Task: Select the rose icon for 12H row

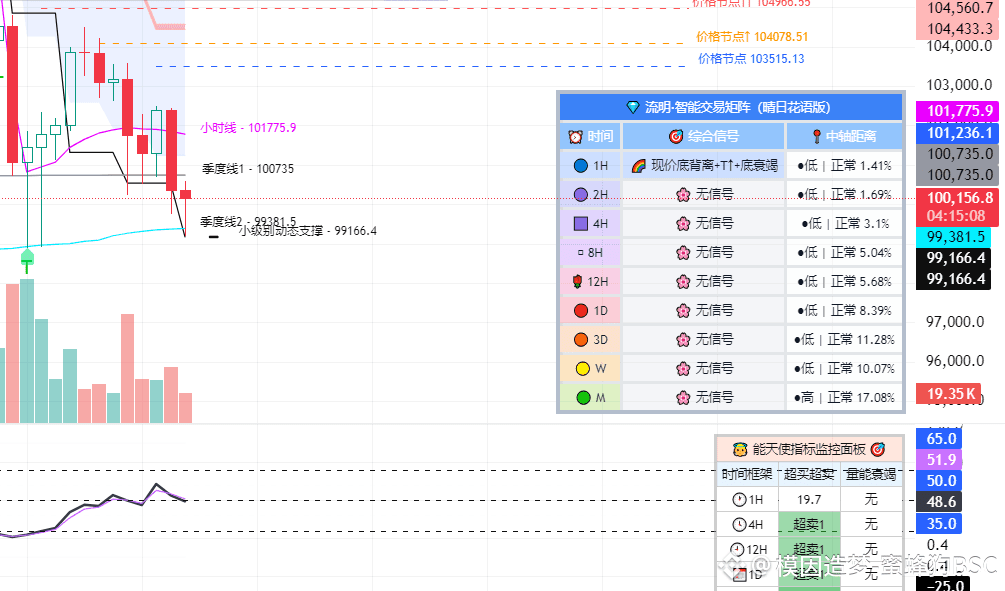Action: point(577,281)
